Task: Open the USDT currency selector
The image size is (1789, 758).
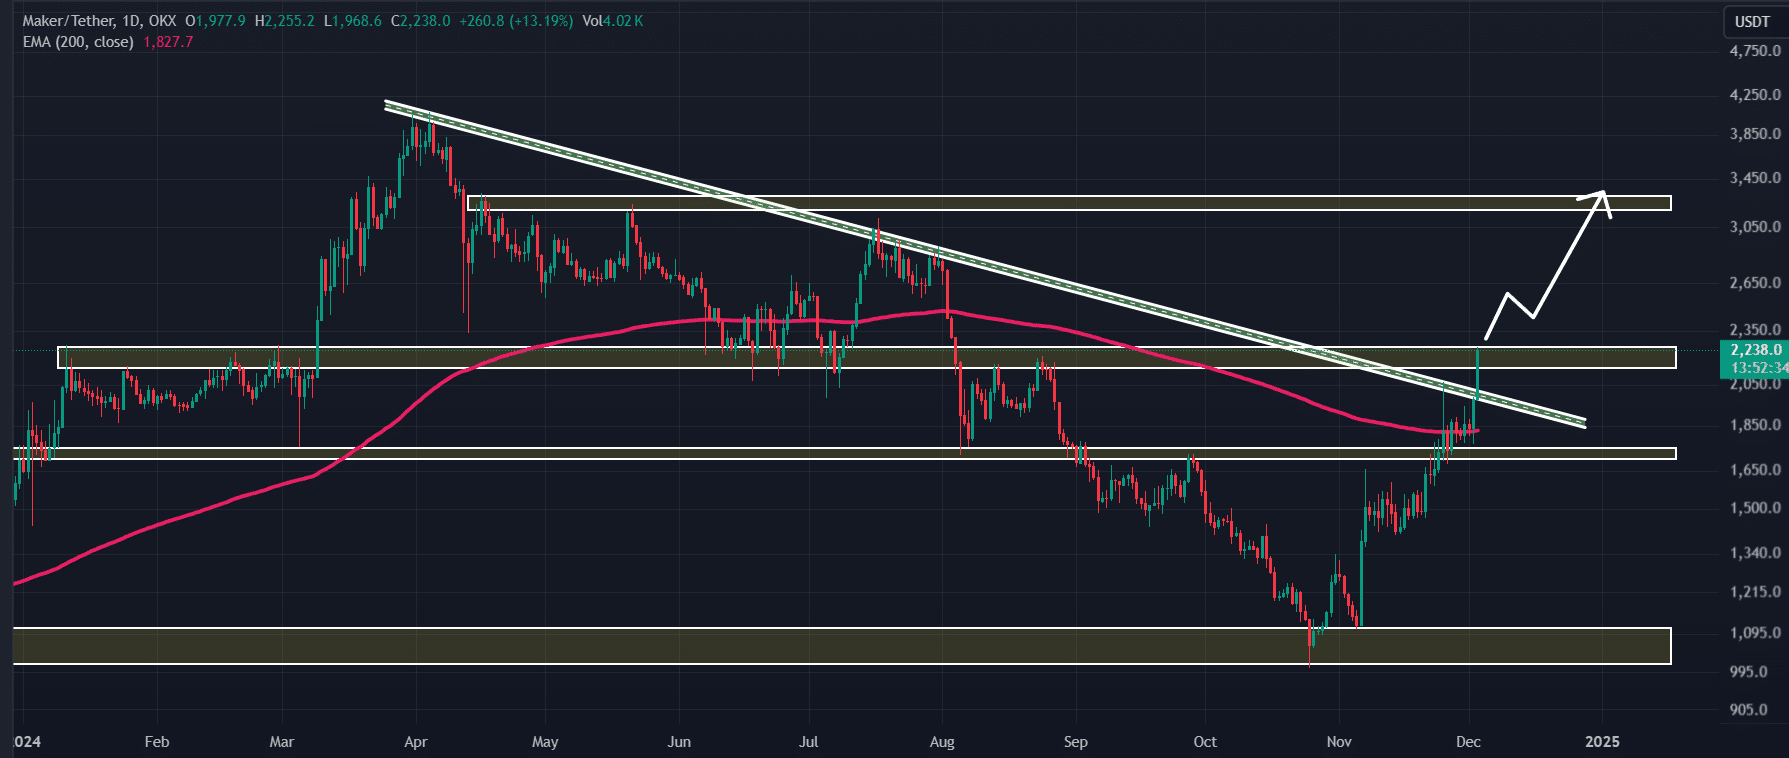Action: 1752,21
